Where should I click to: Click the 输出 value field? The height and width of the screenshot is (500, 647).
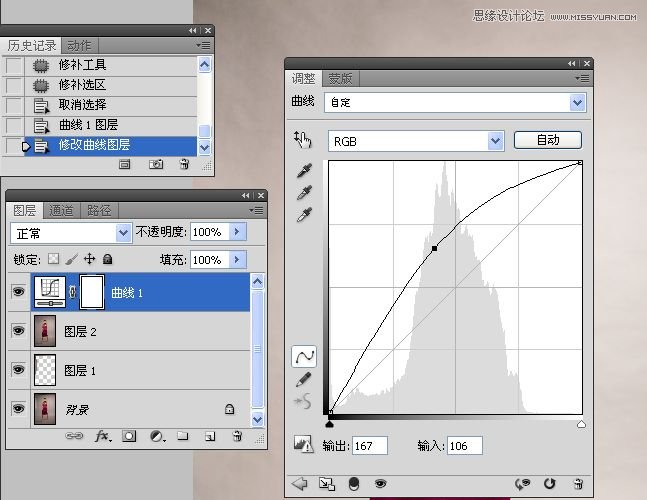[x=369, y=446]
